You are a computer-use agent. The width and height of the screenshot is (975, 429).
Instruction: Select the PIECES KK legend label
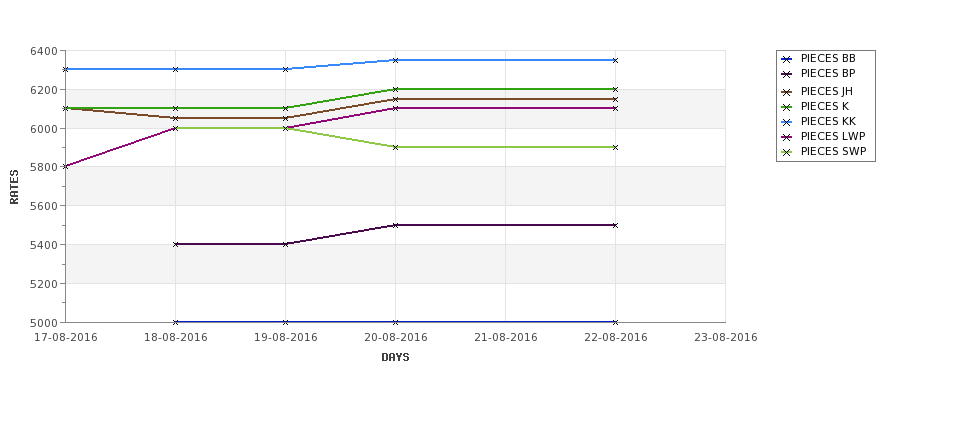828,122
